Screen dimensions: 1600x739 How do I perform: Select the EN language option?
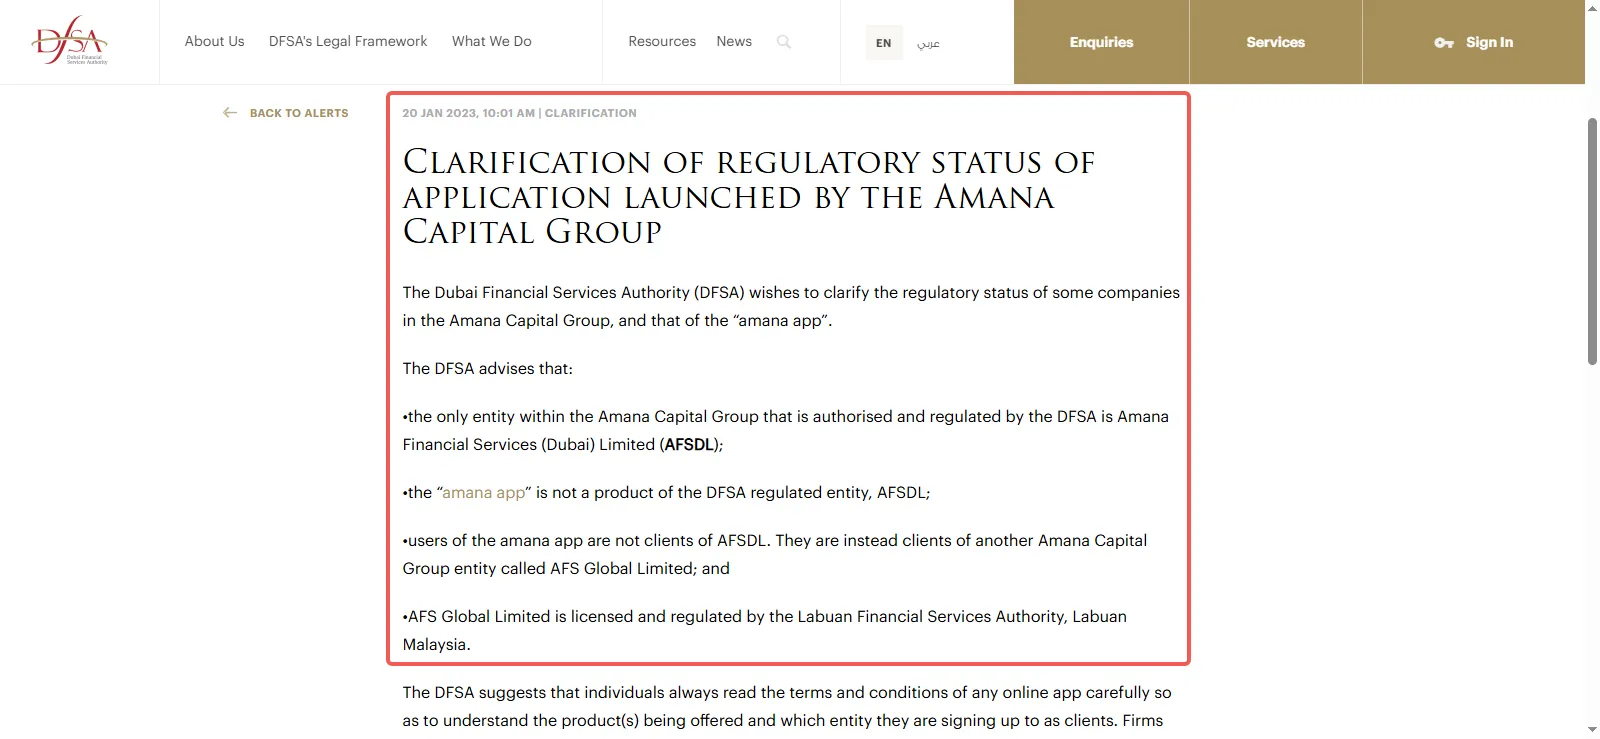pyautogui.click(x=884, y=43)
